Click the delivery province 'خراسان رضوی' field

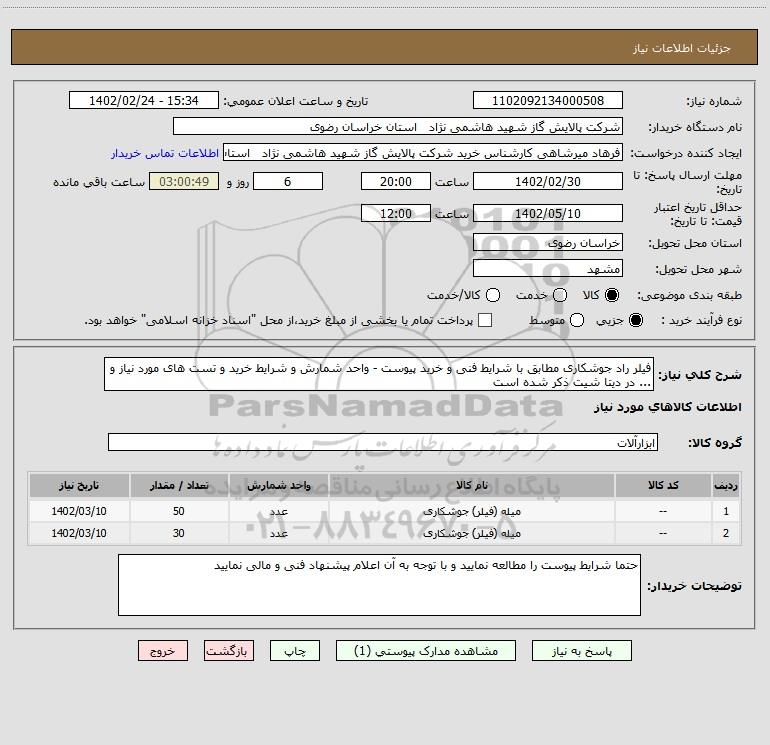click(x=546, y=243)
